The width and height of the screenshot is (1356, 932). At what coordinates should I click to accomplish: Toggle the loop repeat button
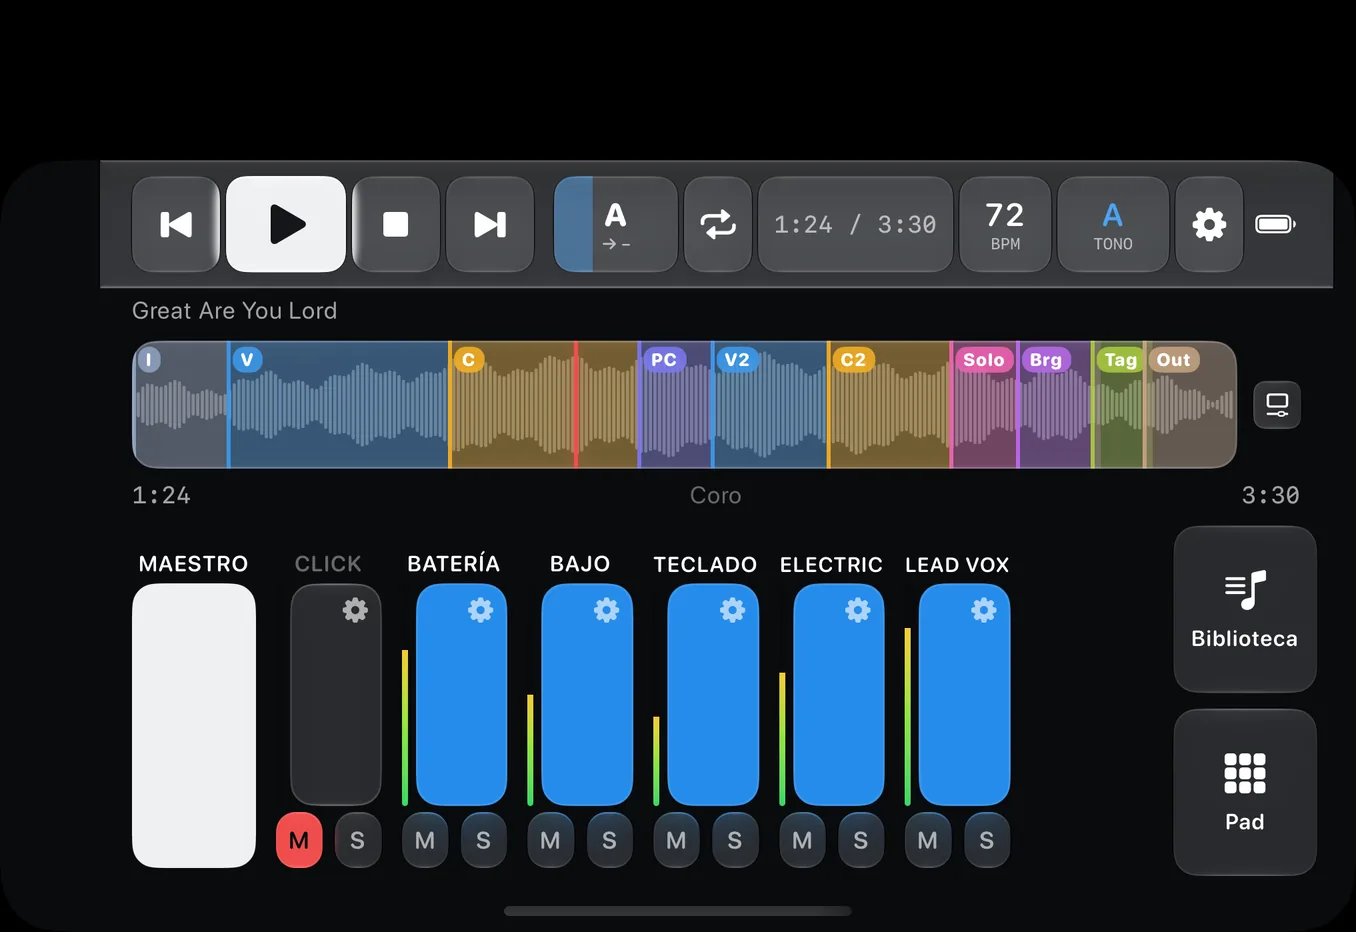click(718, 224)
